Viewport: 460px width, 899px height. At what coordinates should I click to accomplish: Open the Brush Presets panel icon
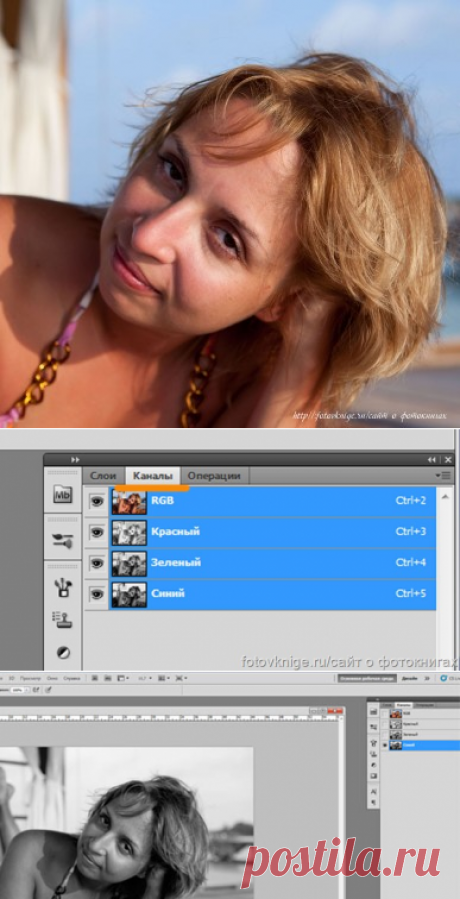tap(63, 540)
